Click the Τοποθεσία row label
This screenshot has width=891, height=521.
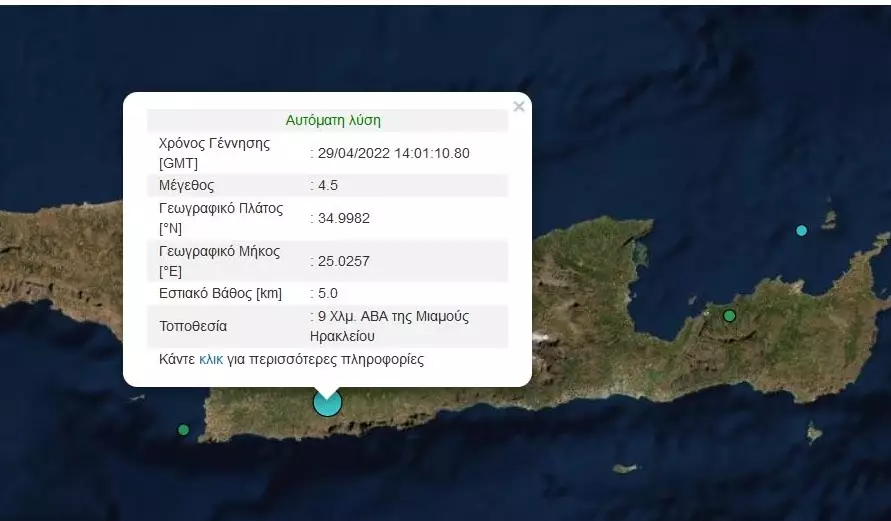193,326
